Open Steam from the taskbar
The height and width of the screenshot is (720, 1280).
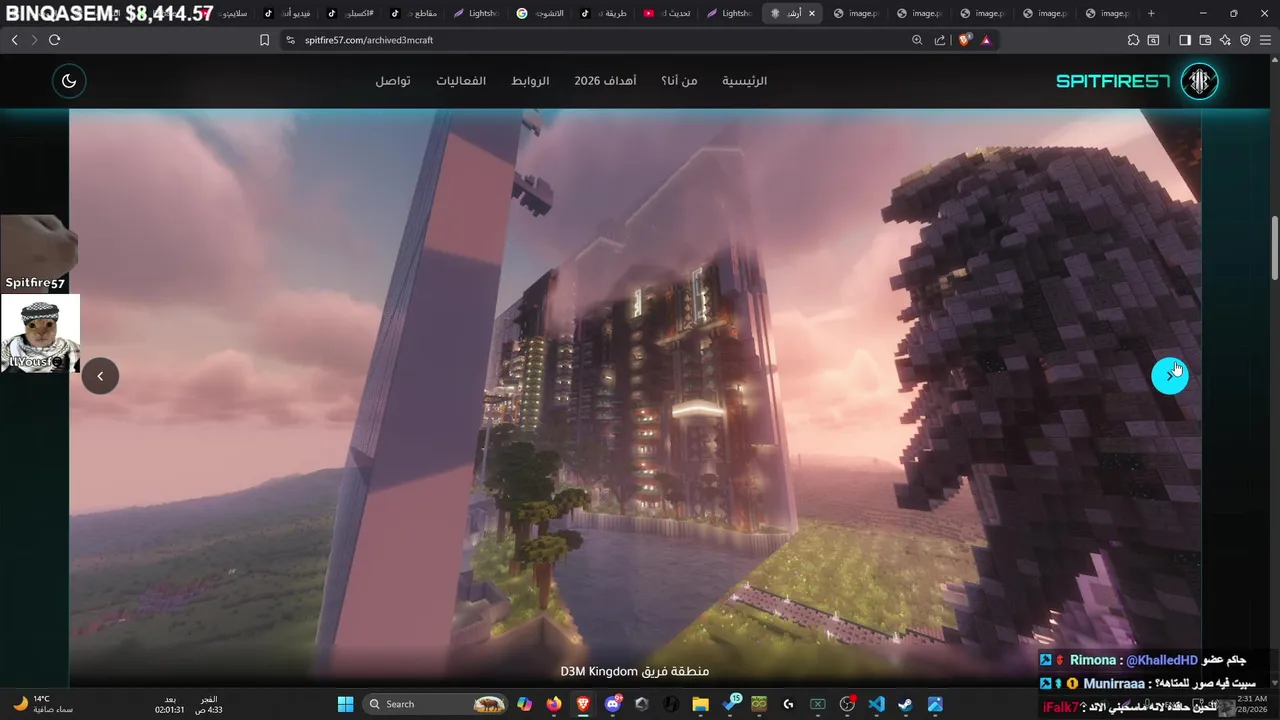tap(905, 704)
